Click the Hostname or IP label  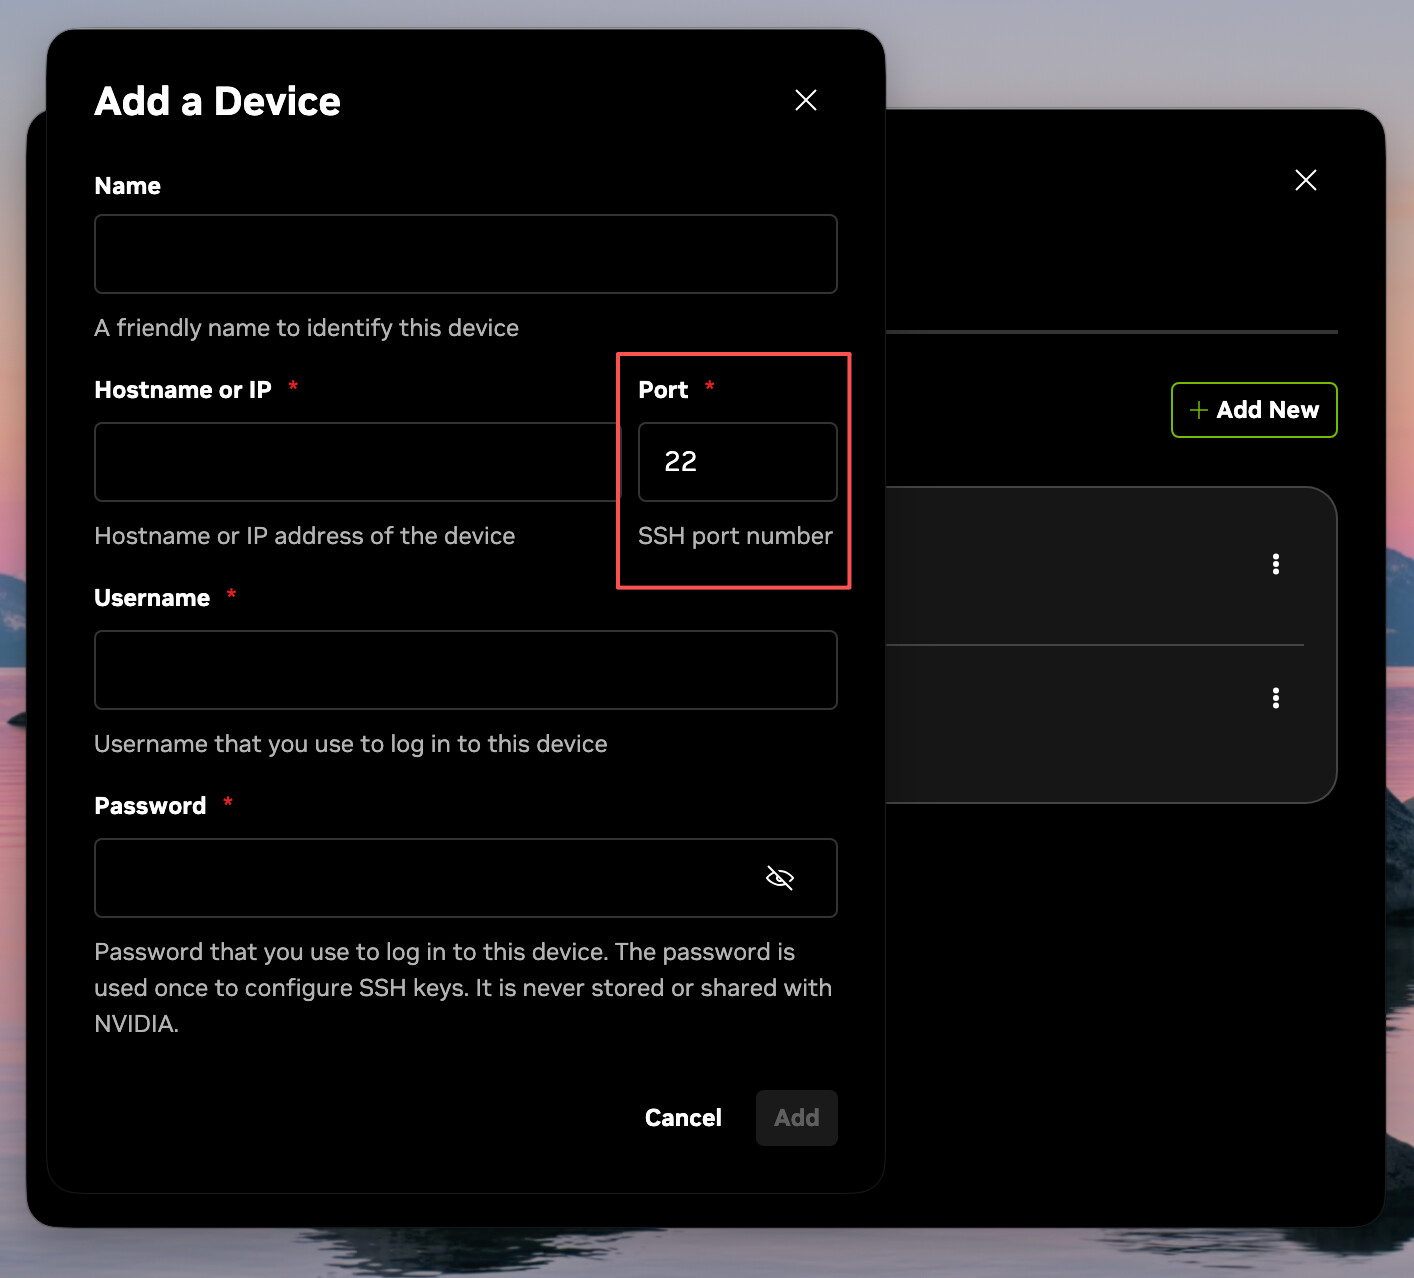(x=183, y=390)
